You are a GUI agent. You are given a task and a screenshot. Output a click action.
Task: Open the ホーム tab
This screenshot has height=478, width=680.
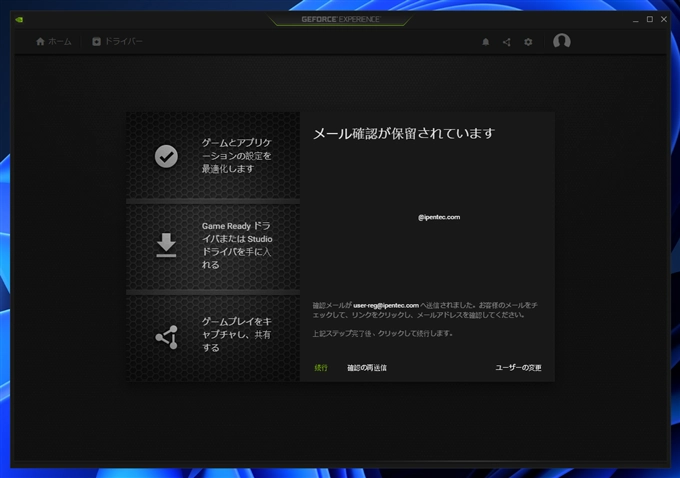pyautogui.click(x=54, y=42)
